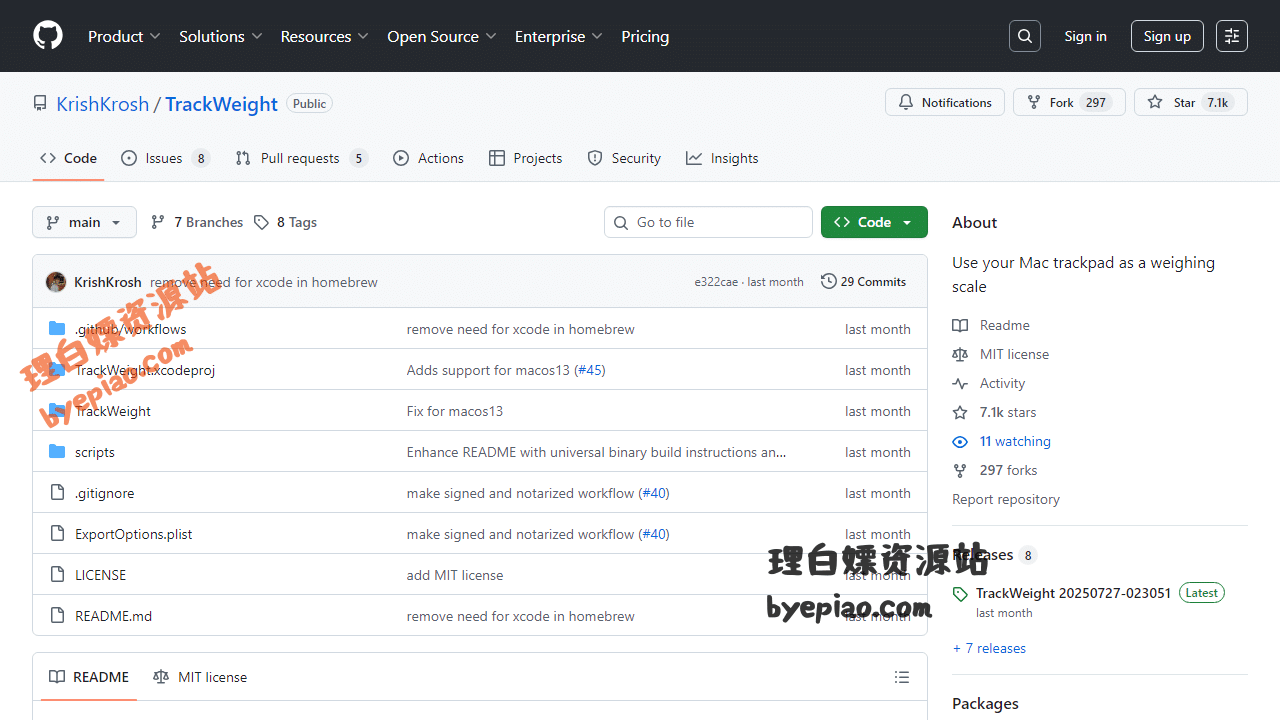Image resolution: width=1280 pixels, height=720 pixels.
Task: Open the ExportOptions.plist file
Action: click(x=134, y=534)
